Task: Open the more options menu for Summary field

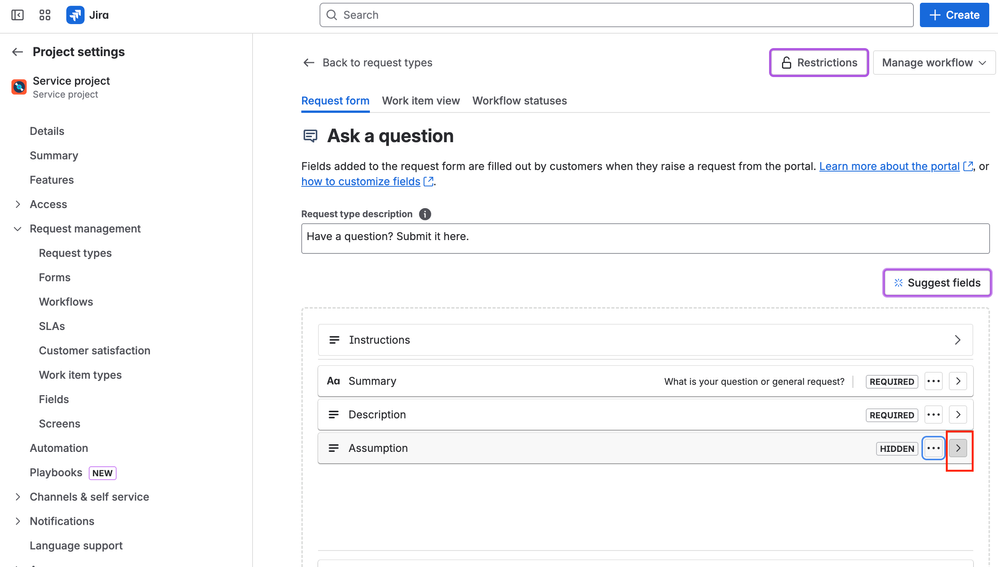Action: pyautogui.click(x=933, y=381)
